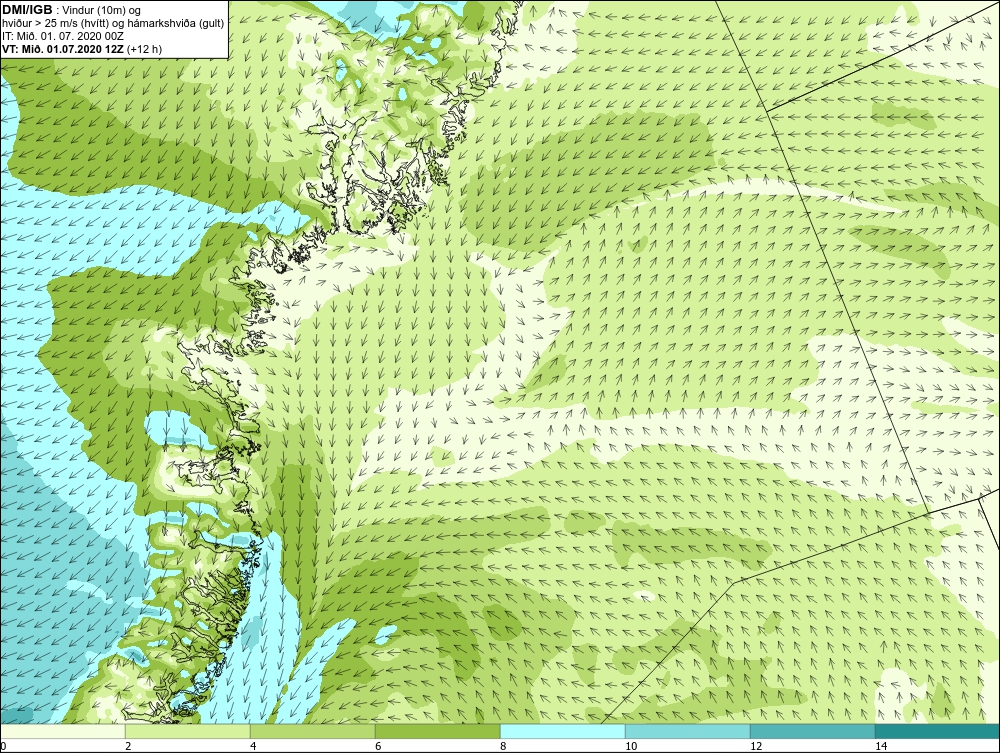Click the scale label '0'

pos(3,746)
